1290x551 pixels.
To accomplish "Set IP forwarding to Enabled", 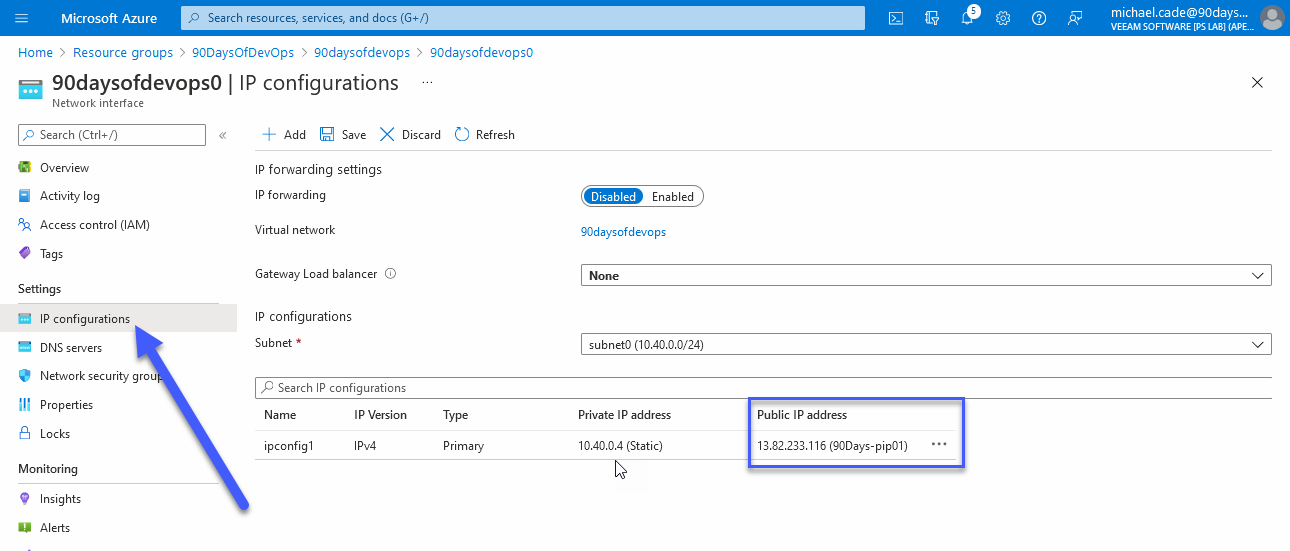I will (672, 197).
